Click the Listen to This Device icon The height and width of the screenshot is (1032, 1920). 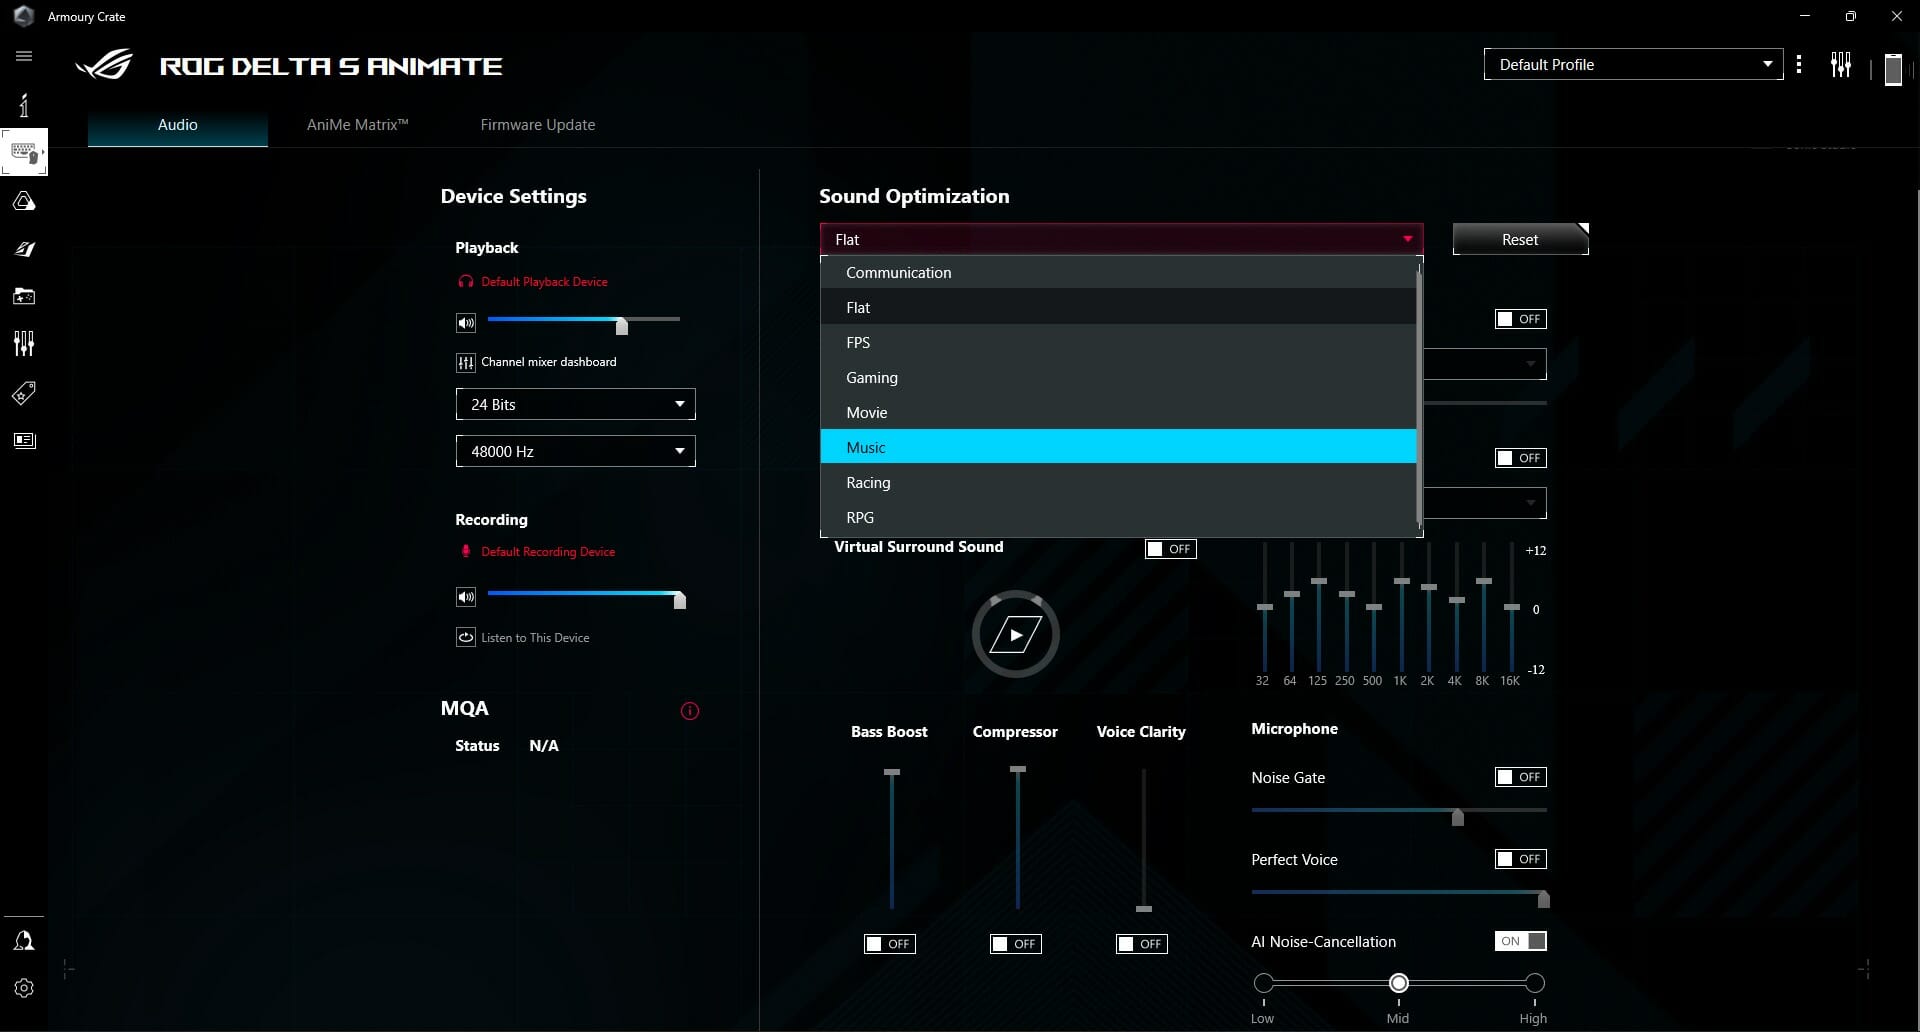tap(466, 637)
